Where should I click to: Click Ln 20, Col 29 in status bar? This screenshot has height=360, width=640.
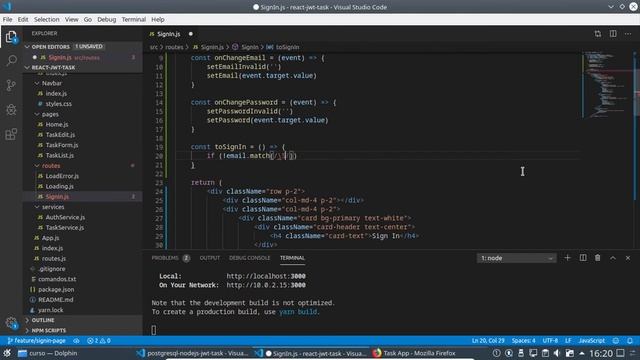pyautogui.click(x=488, y=340)
